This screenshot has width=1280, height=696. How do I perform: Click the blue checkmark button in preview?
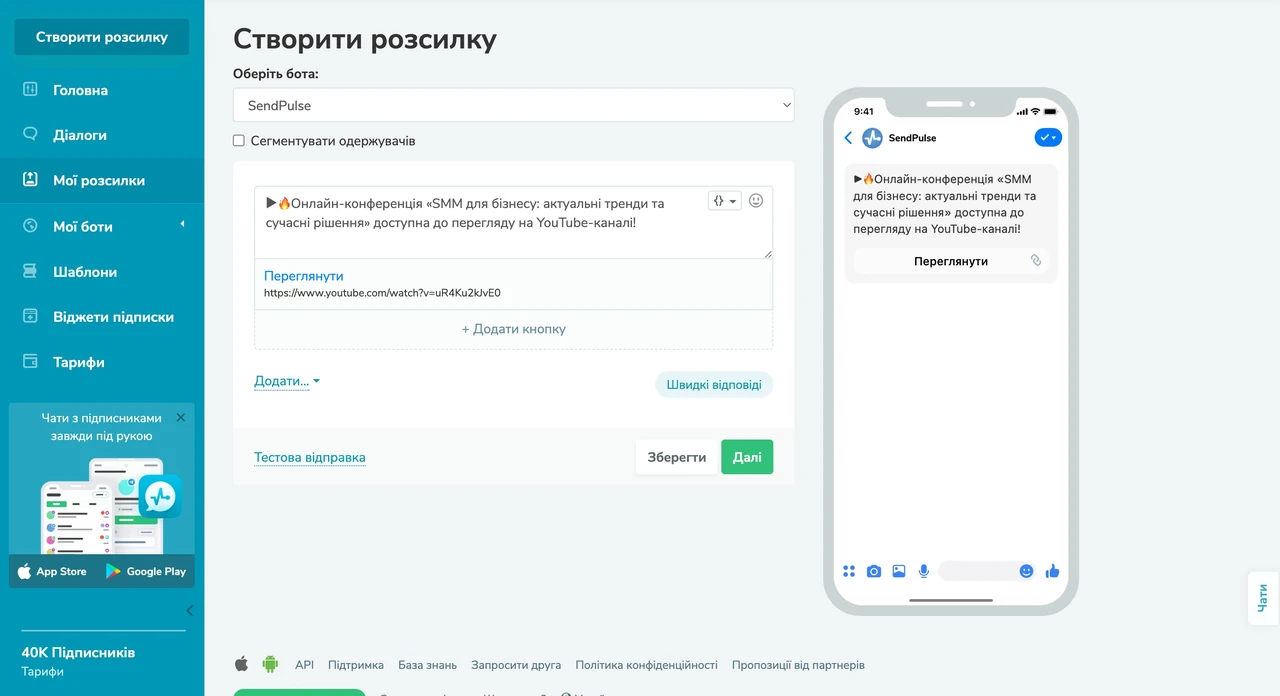click(x=1048, y=137)
